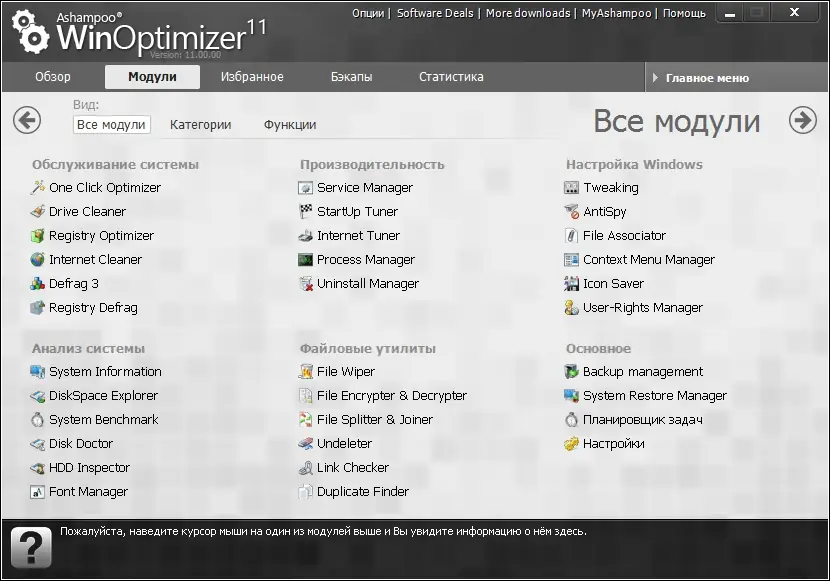The height and width of the screenshot is (581, 830).
Task: Launch Link Checker module
Action: 344,468
